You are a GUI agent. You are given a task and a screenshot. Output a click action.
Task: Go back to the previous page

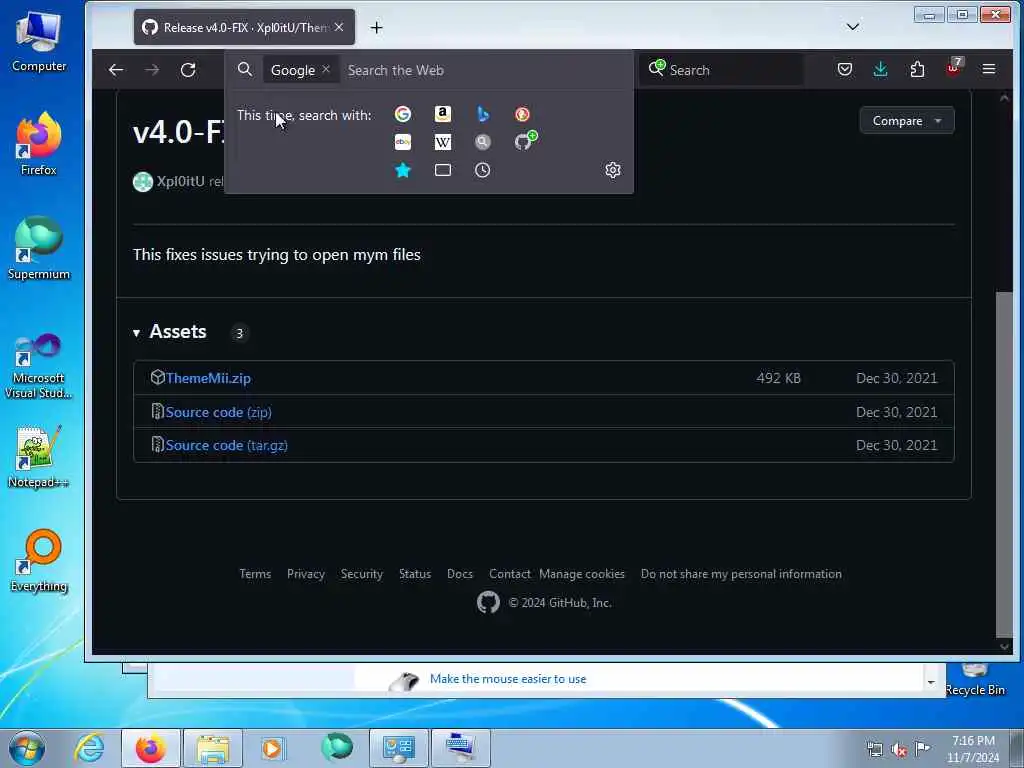116,70
